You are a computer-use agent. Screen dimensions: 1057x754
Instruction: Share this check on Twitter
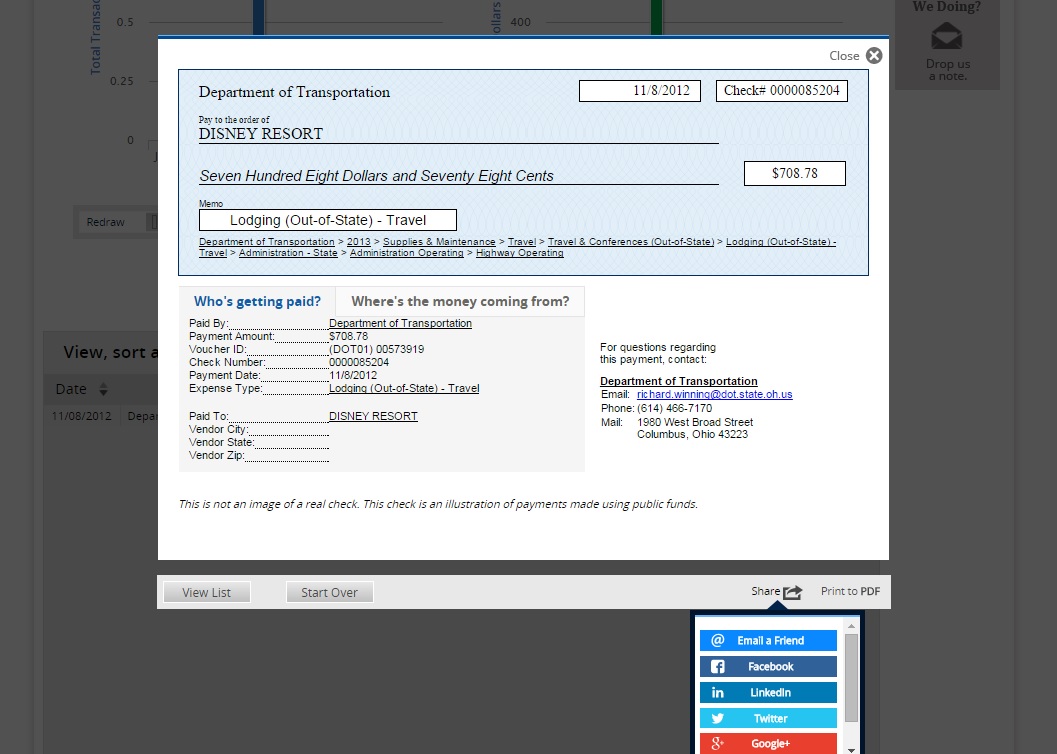click(x=769, y=719)
